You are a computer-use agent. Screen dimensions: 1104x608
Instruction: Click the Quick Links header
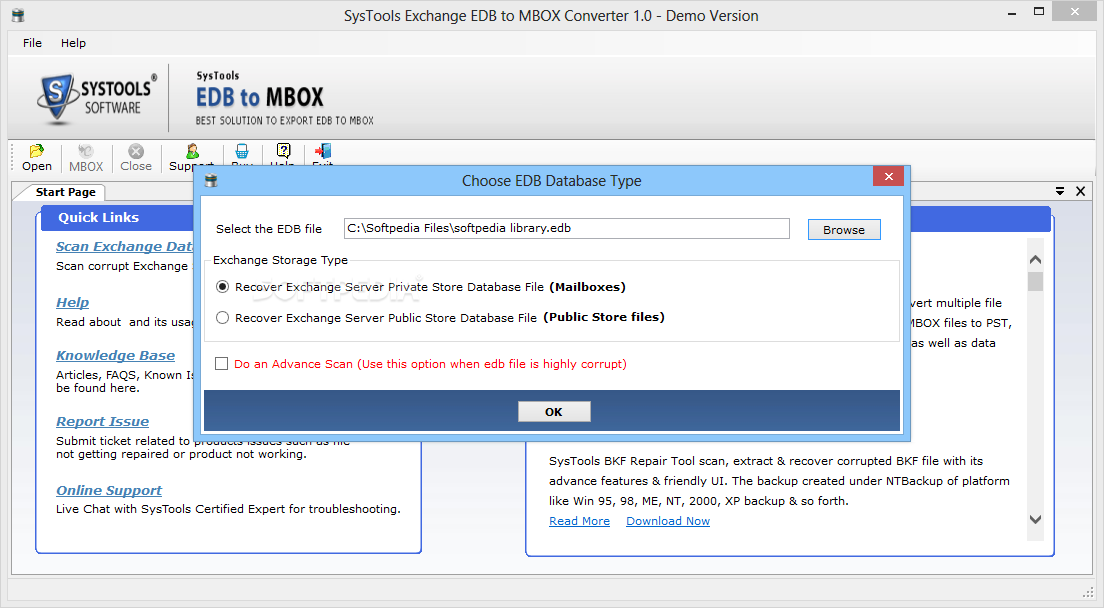(x=99, y=217)
